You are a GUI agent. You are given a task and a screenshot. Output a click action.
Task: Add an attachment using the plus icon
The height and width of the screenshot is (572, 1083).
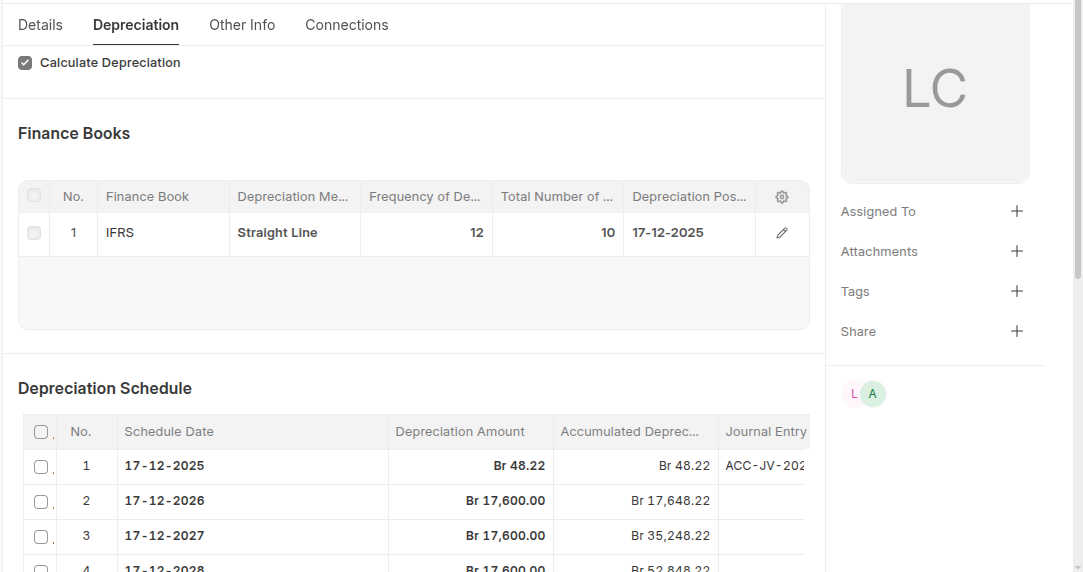click(1017, 251)
